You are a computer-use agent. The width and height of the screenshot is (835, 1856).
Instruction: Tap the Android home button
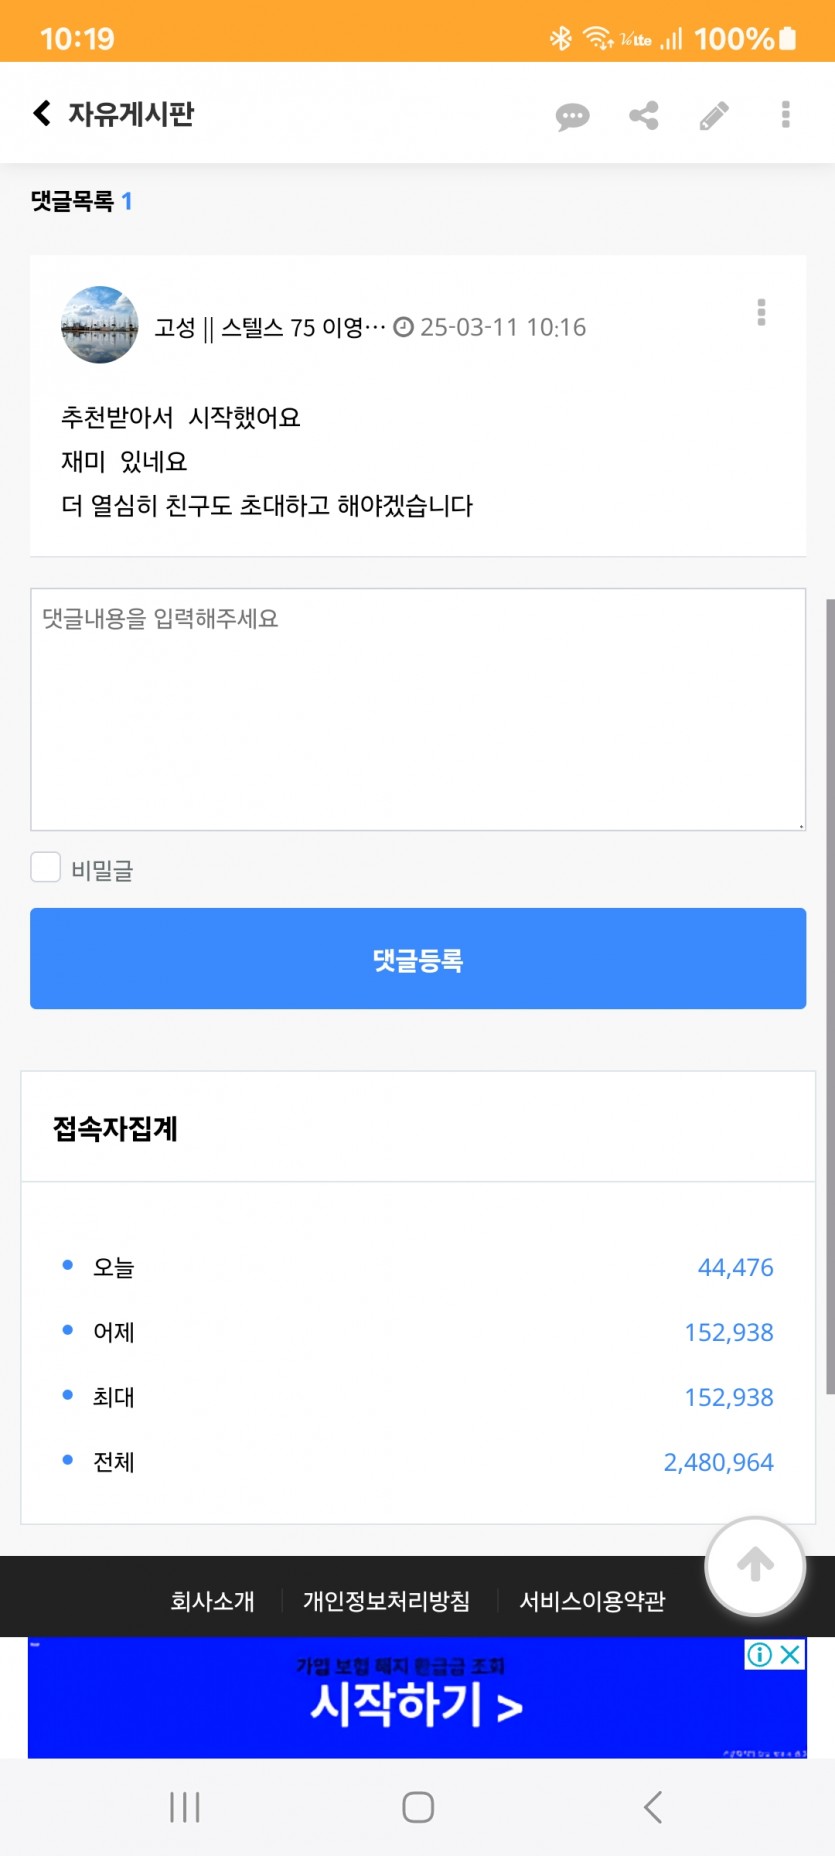pyautogui.click(x=418, y=1807)
